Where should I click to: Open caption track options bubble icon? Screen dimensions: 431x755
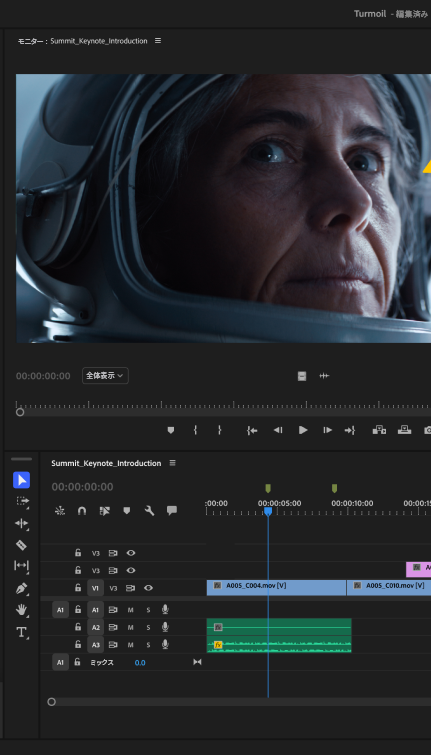pyautogui.click(x=172, y=510)
